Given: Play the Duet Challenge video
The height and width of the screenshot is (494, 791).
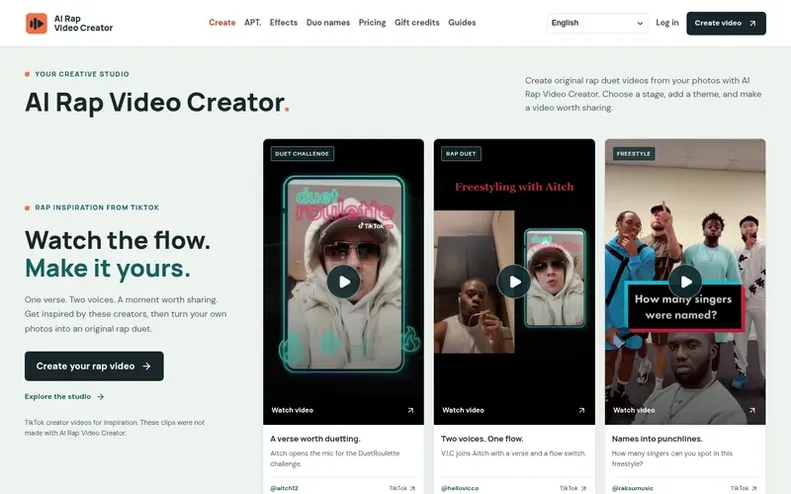Looking at the screenshot, I should point(344,282).
